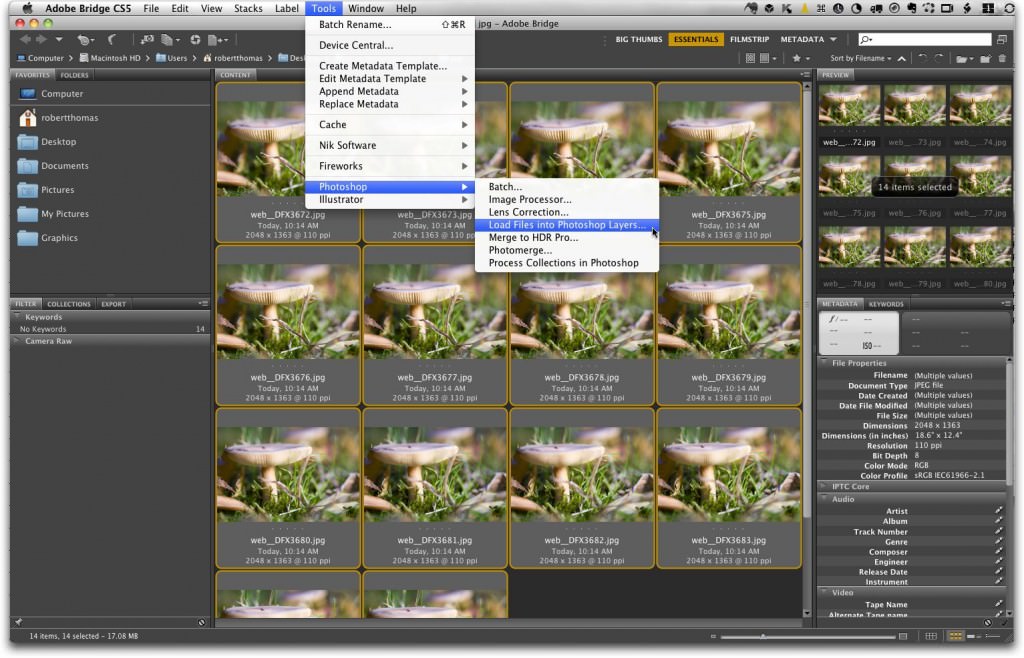This screenshot has width=1024, height=658.
Task: Open recent folder icon menu
Action: [964, 59]
